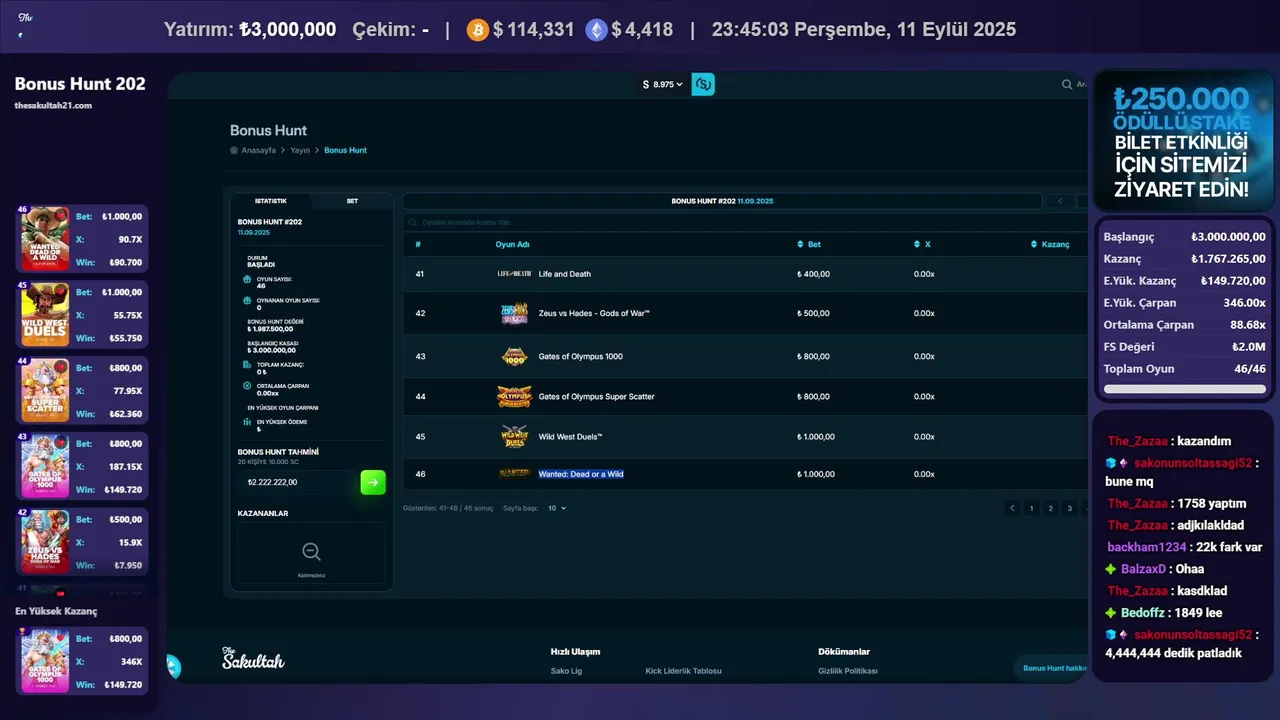Click the En Yüksek Kazanç game thumbnail
The width and height of the screenshot is (1280, 720).
[x=45, y=661]
